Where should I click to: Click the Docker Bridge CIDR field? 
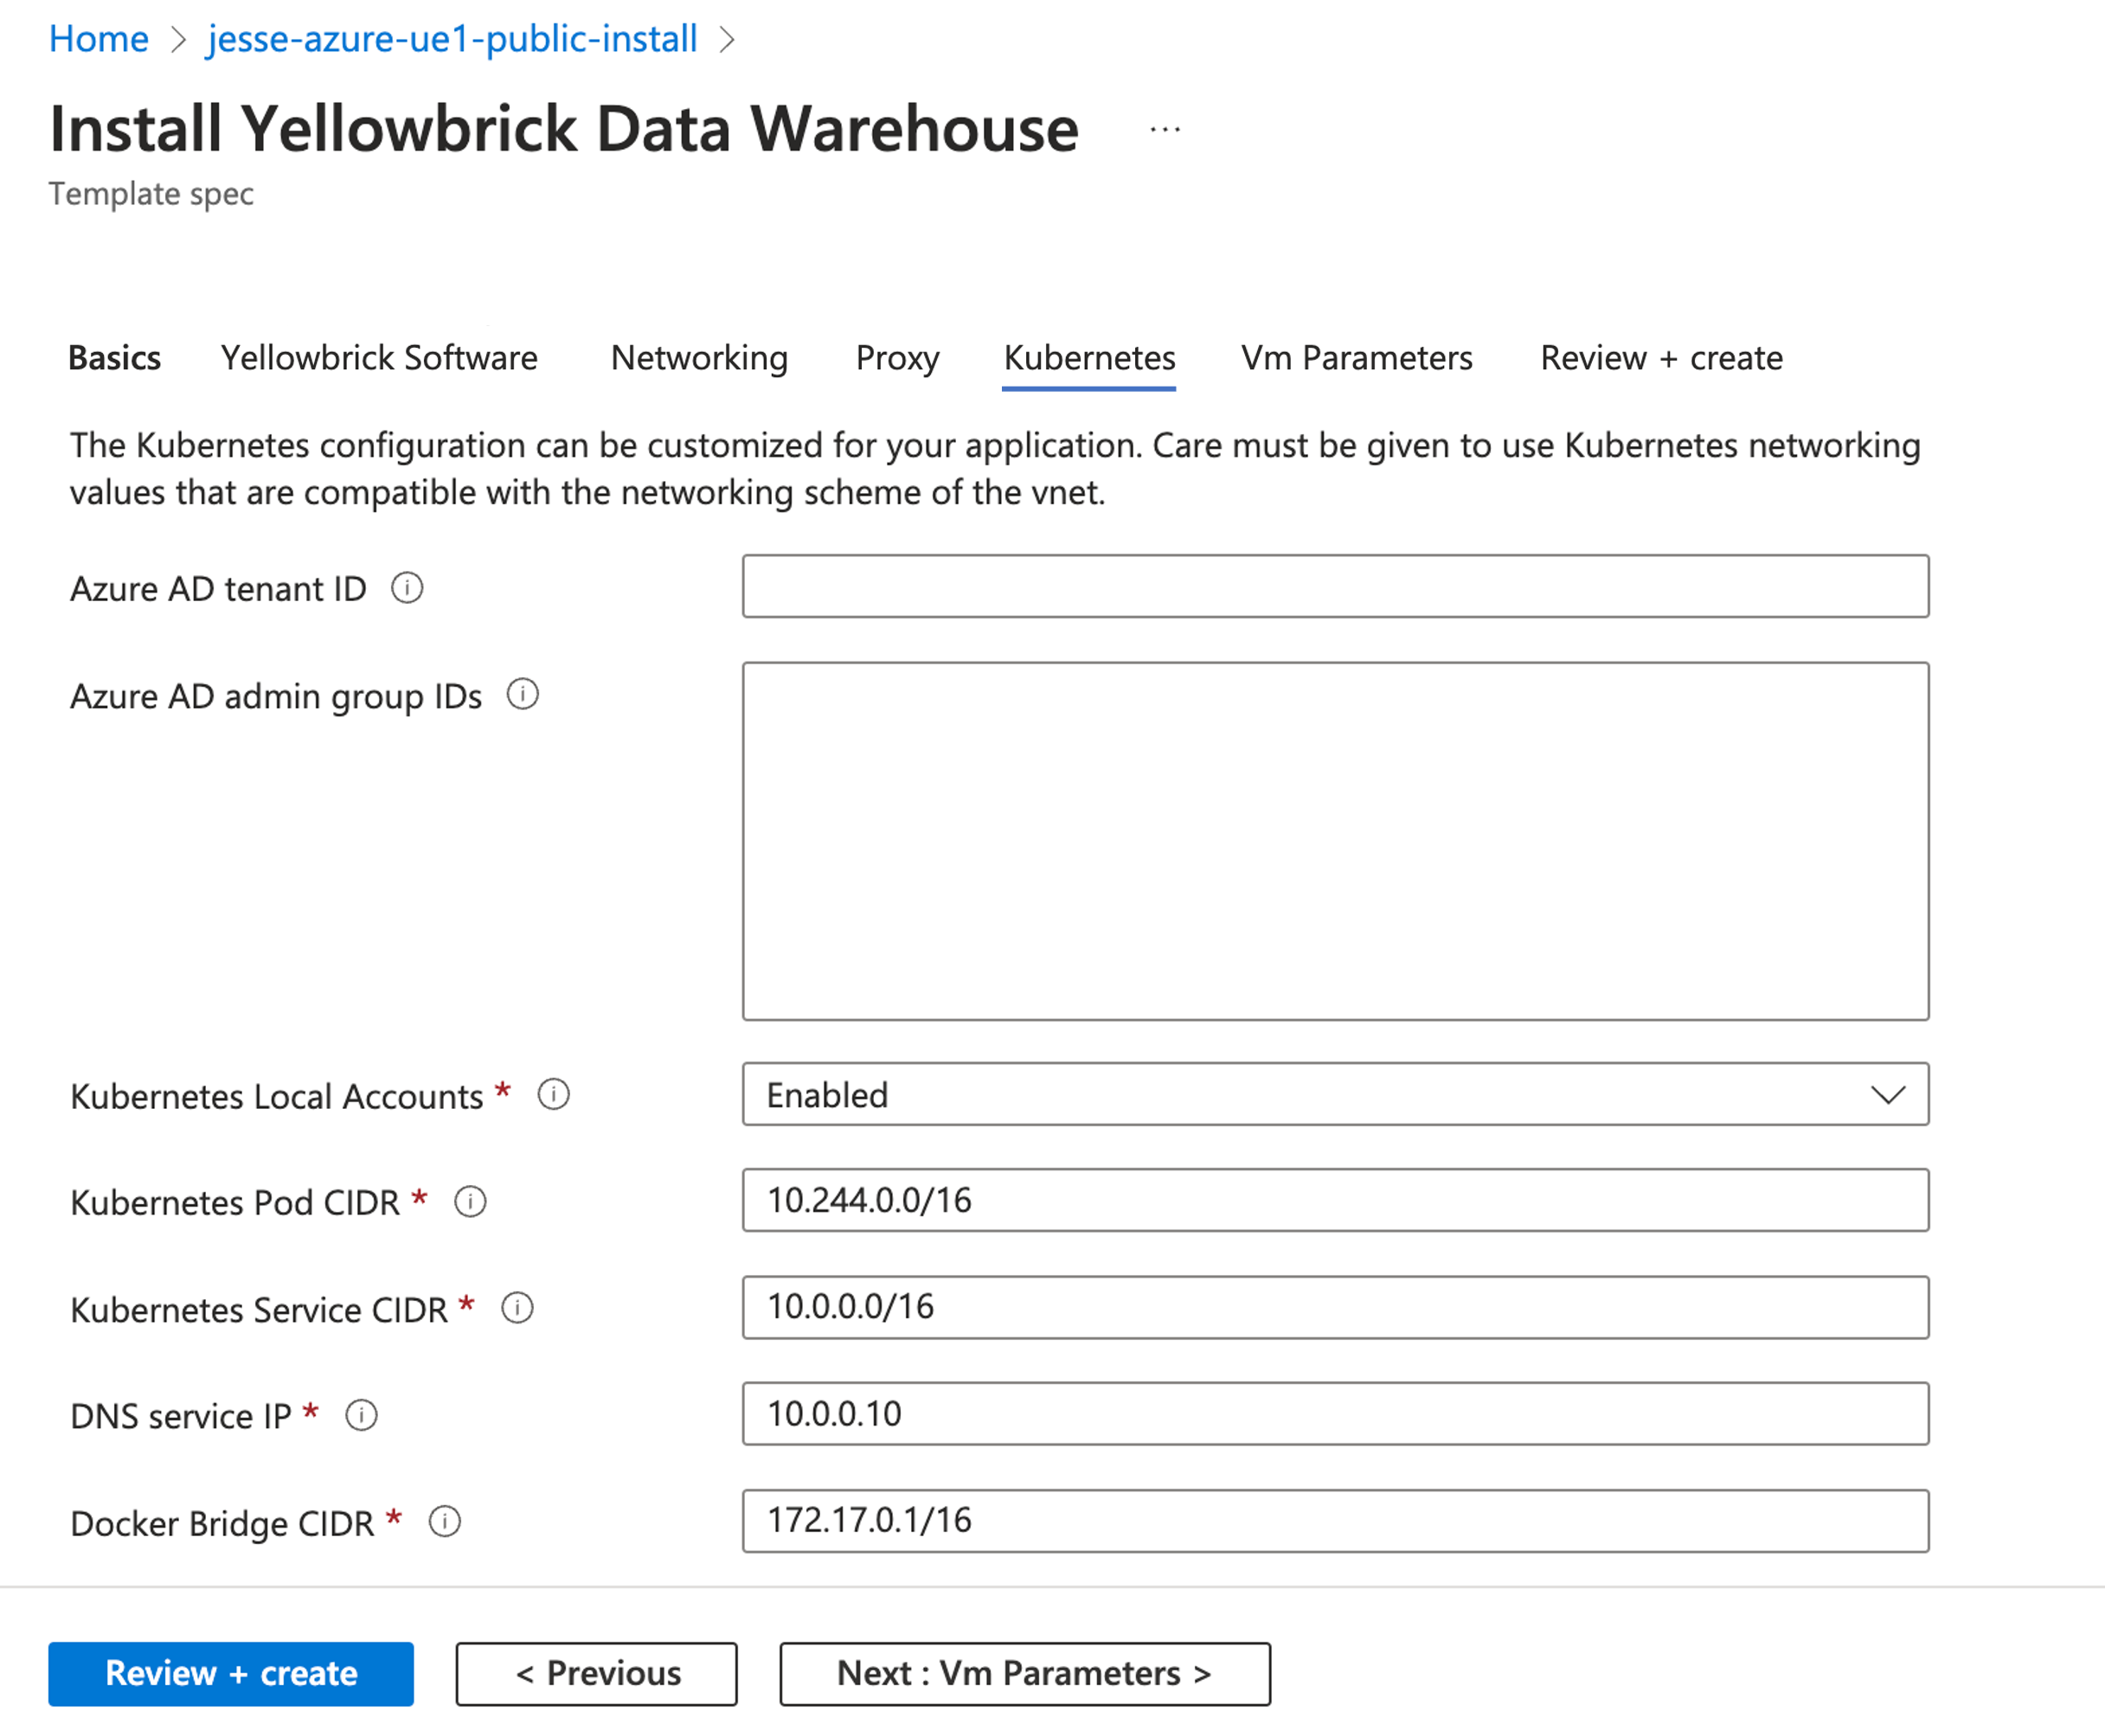1335,1521
